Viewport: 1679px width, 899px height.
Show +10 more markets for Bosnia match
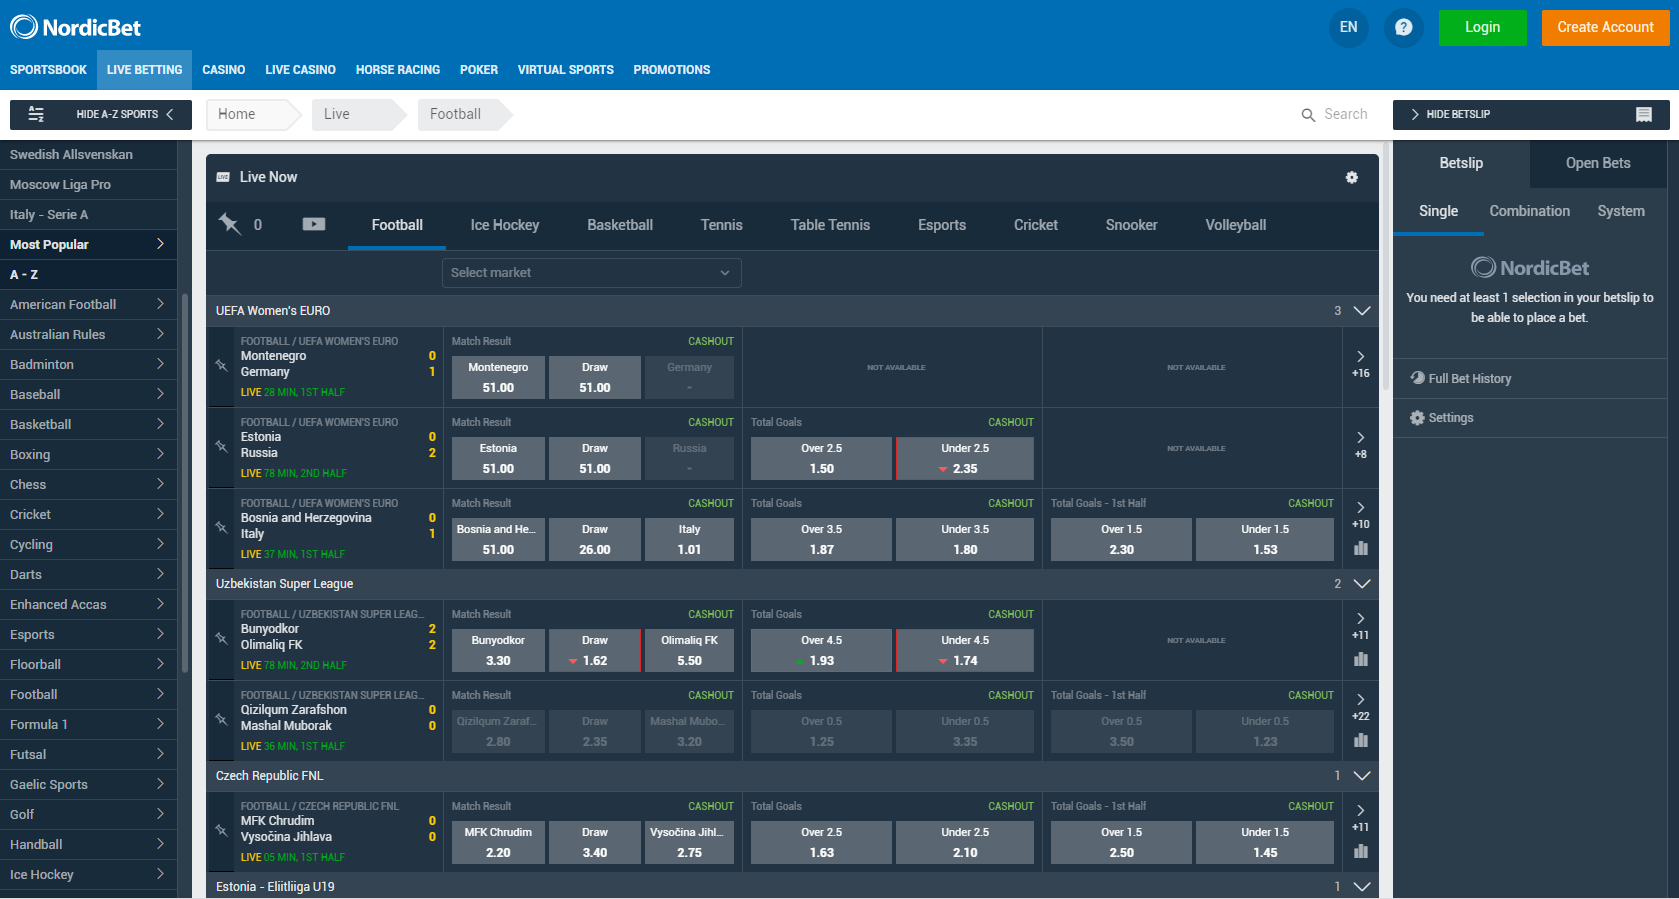tap(1360, 515)
